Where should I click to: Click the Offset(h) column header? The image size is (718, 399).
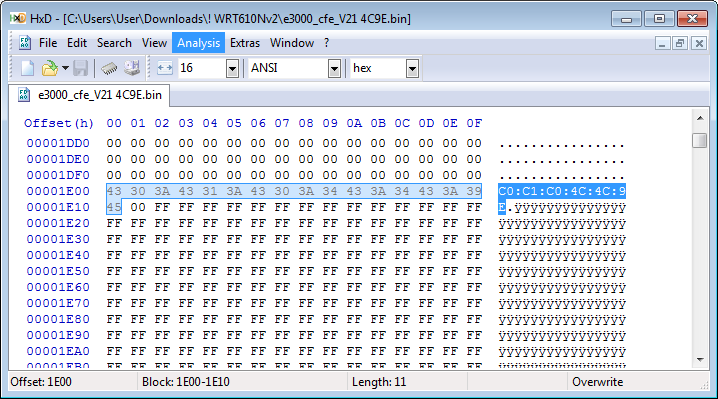tap(59, 123)
